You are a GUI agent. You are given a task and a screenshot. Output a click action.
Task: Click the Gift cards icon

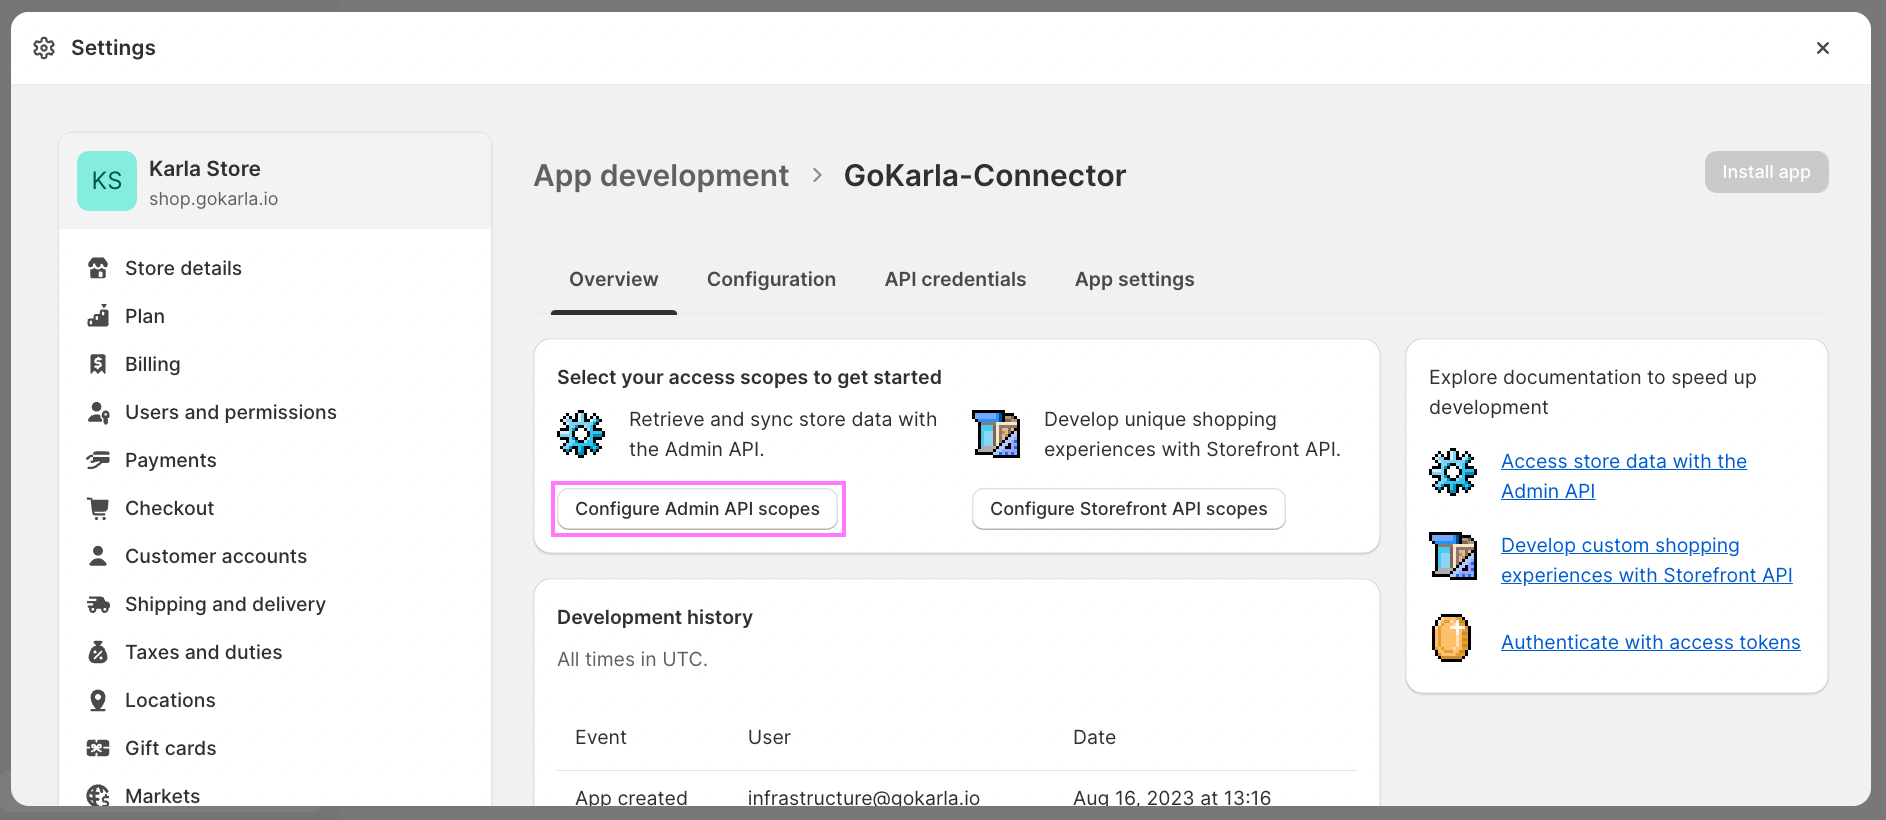98,748
